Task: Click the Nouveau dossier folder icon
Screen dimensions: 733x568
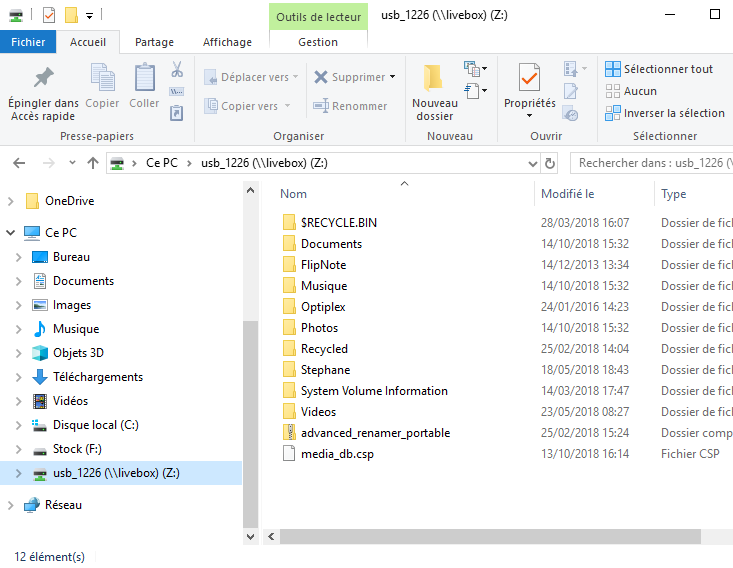Action: (x=433, y=78)
